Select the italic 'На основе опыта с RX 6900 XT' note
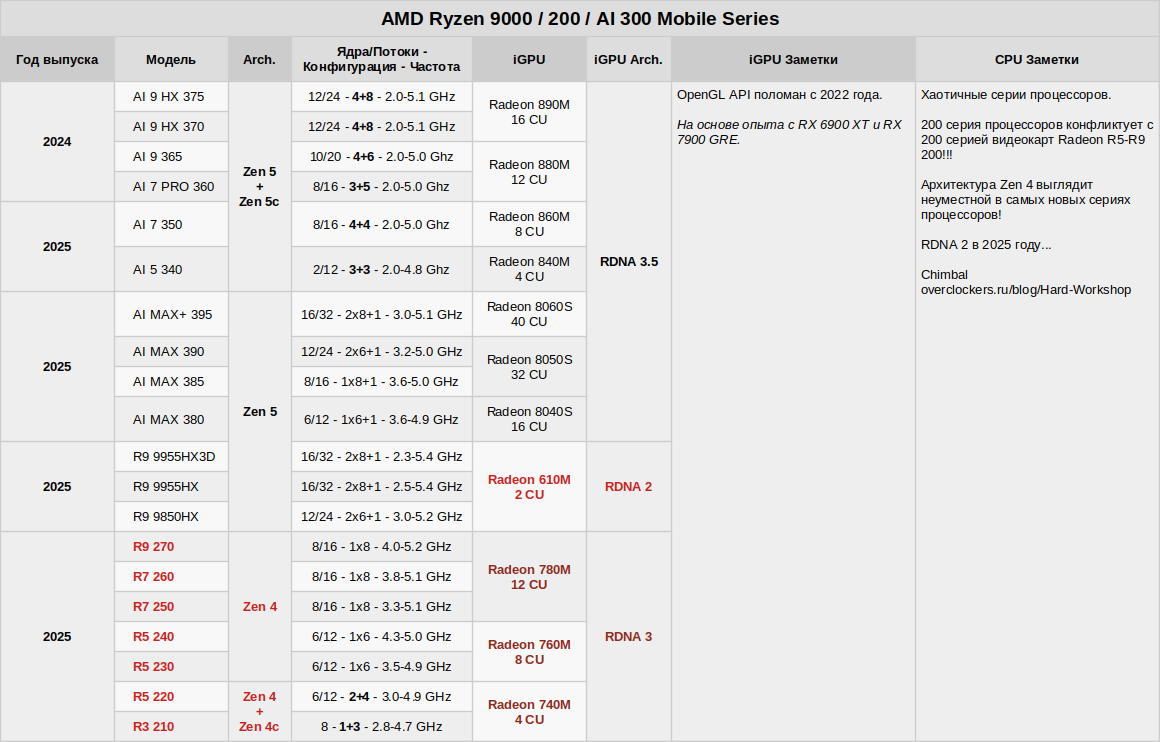The height and width of the screenshot is (742, 1160). [789, 132]
